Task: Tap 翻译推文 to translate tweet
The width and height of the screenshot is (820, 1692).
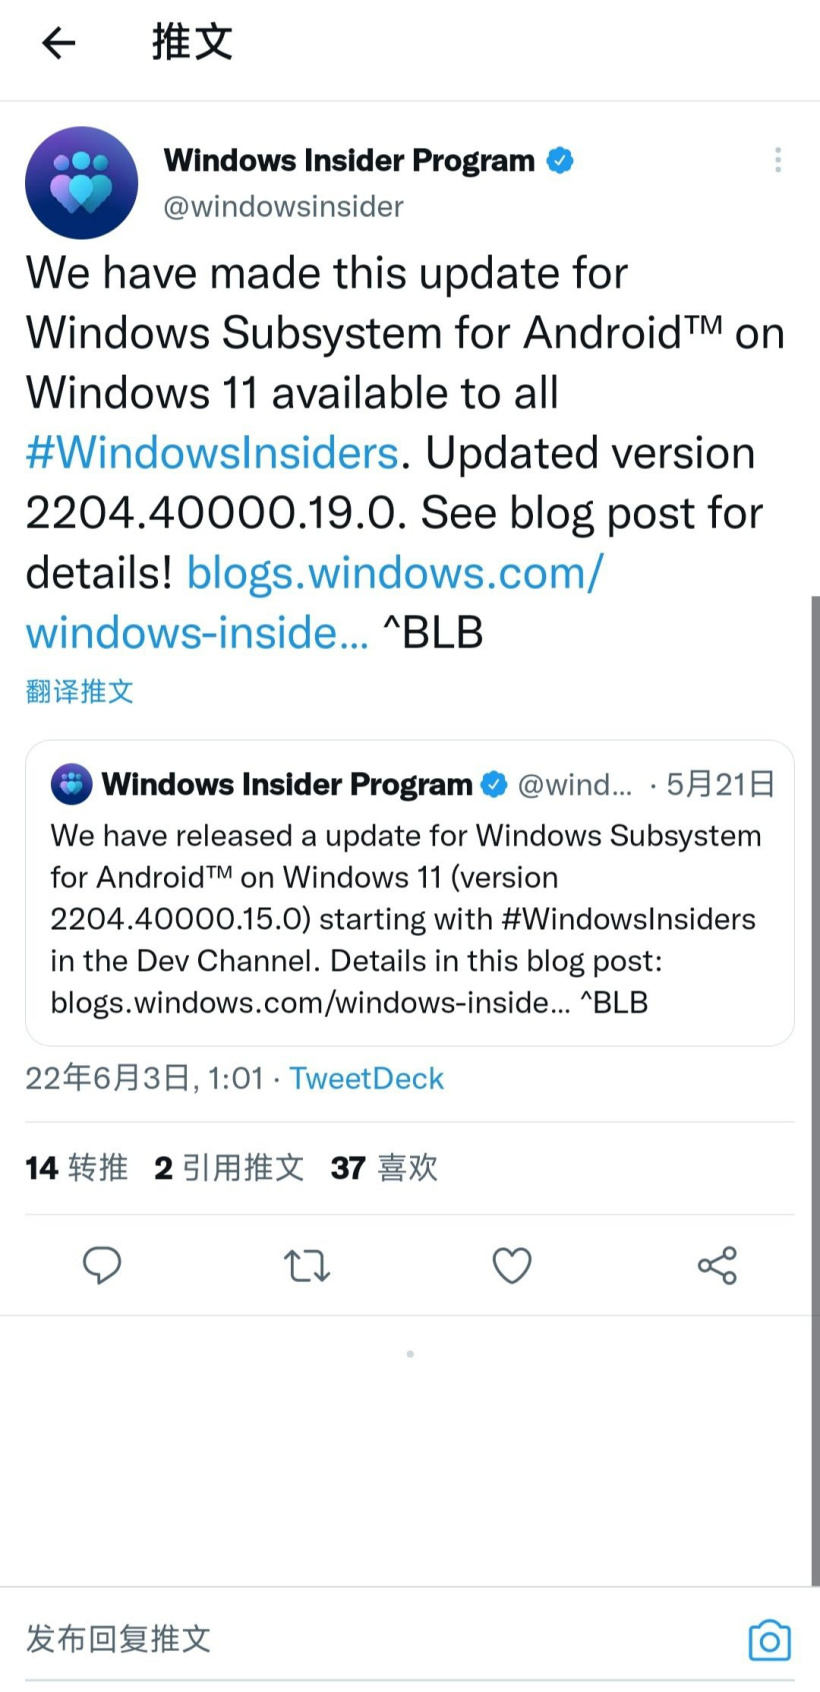Action: [79, 691]
